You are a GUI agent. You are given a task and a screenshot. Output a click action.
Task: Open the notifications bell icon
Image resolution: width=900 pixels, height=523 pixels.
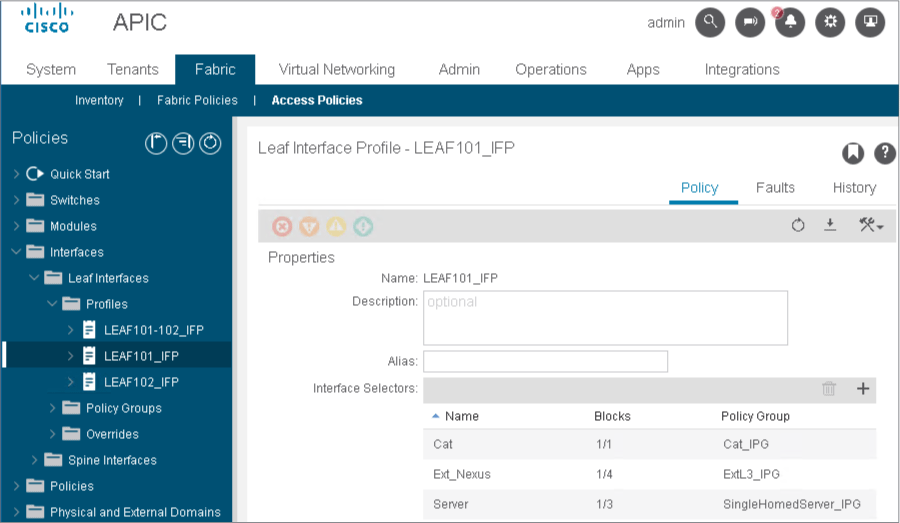pos(790,23)
